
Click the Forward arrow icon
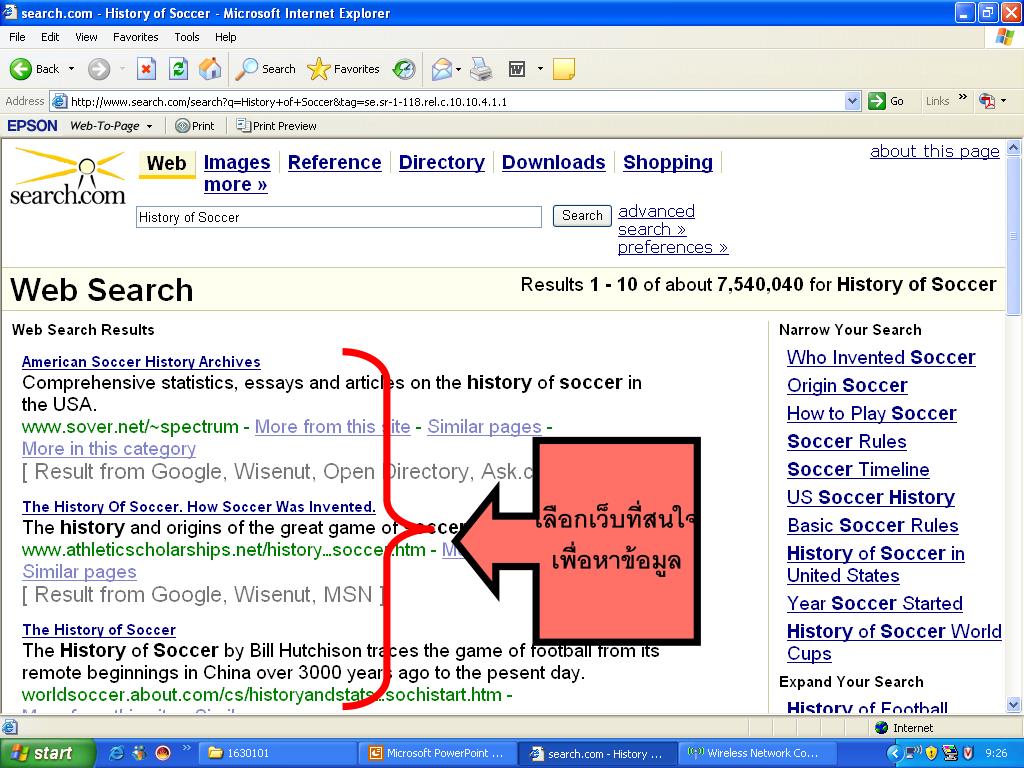tap(99, 69)
